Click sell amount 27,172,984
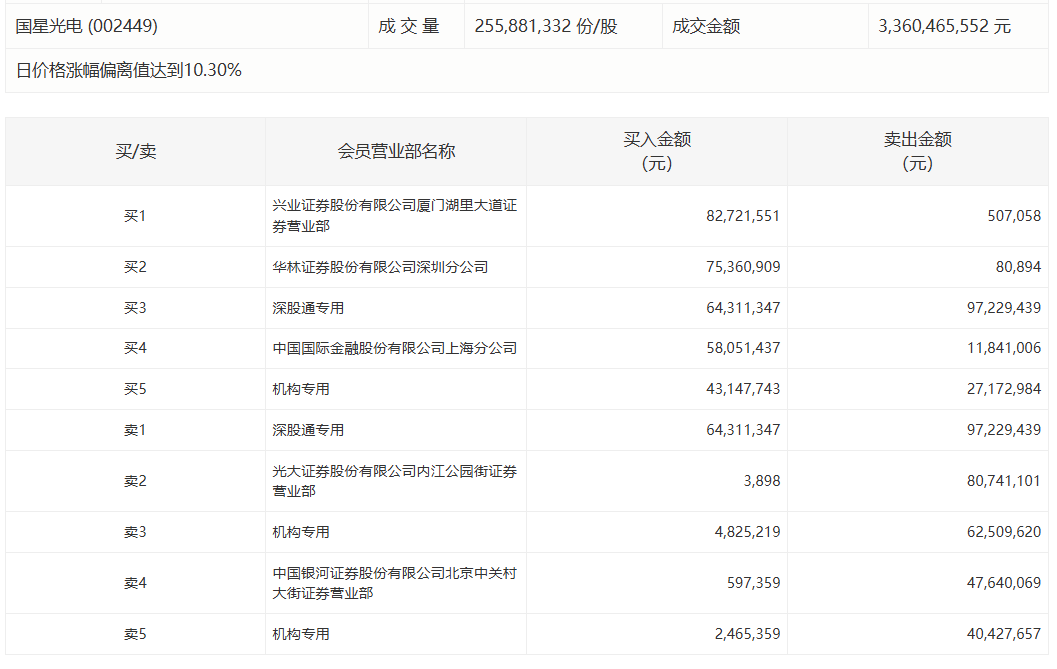The height and width of the screenshot is (669, 1057). click(x=1004, y=389)
